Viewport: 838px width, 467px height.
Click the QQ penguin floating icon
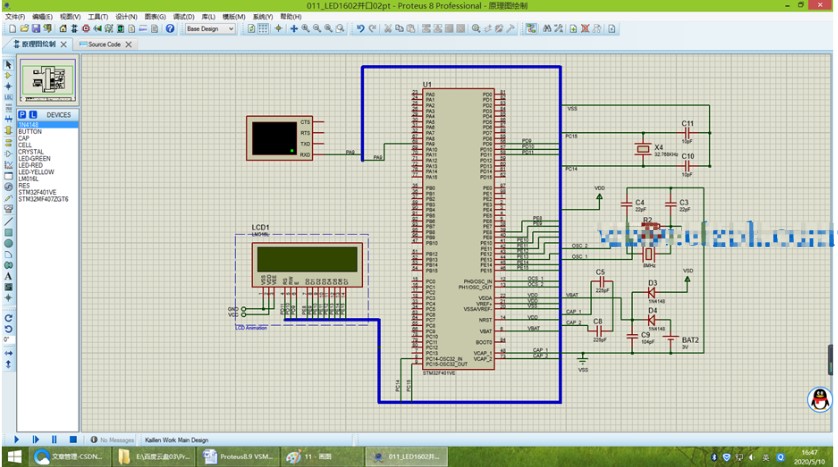820,400
